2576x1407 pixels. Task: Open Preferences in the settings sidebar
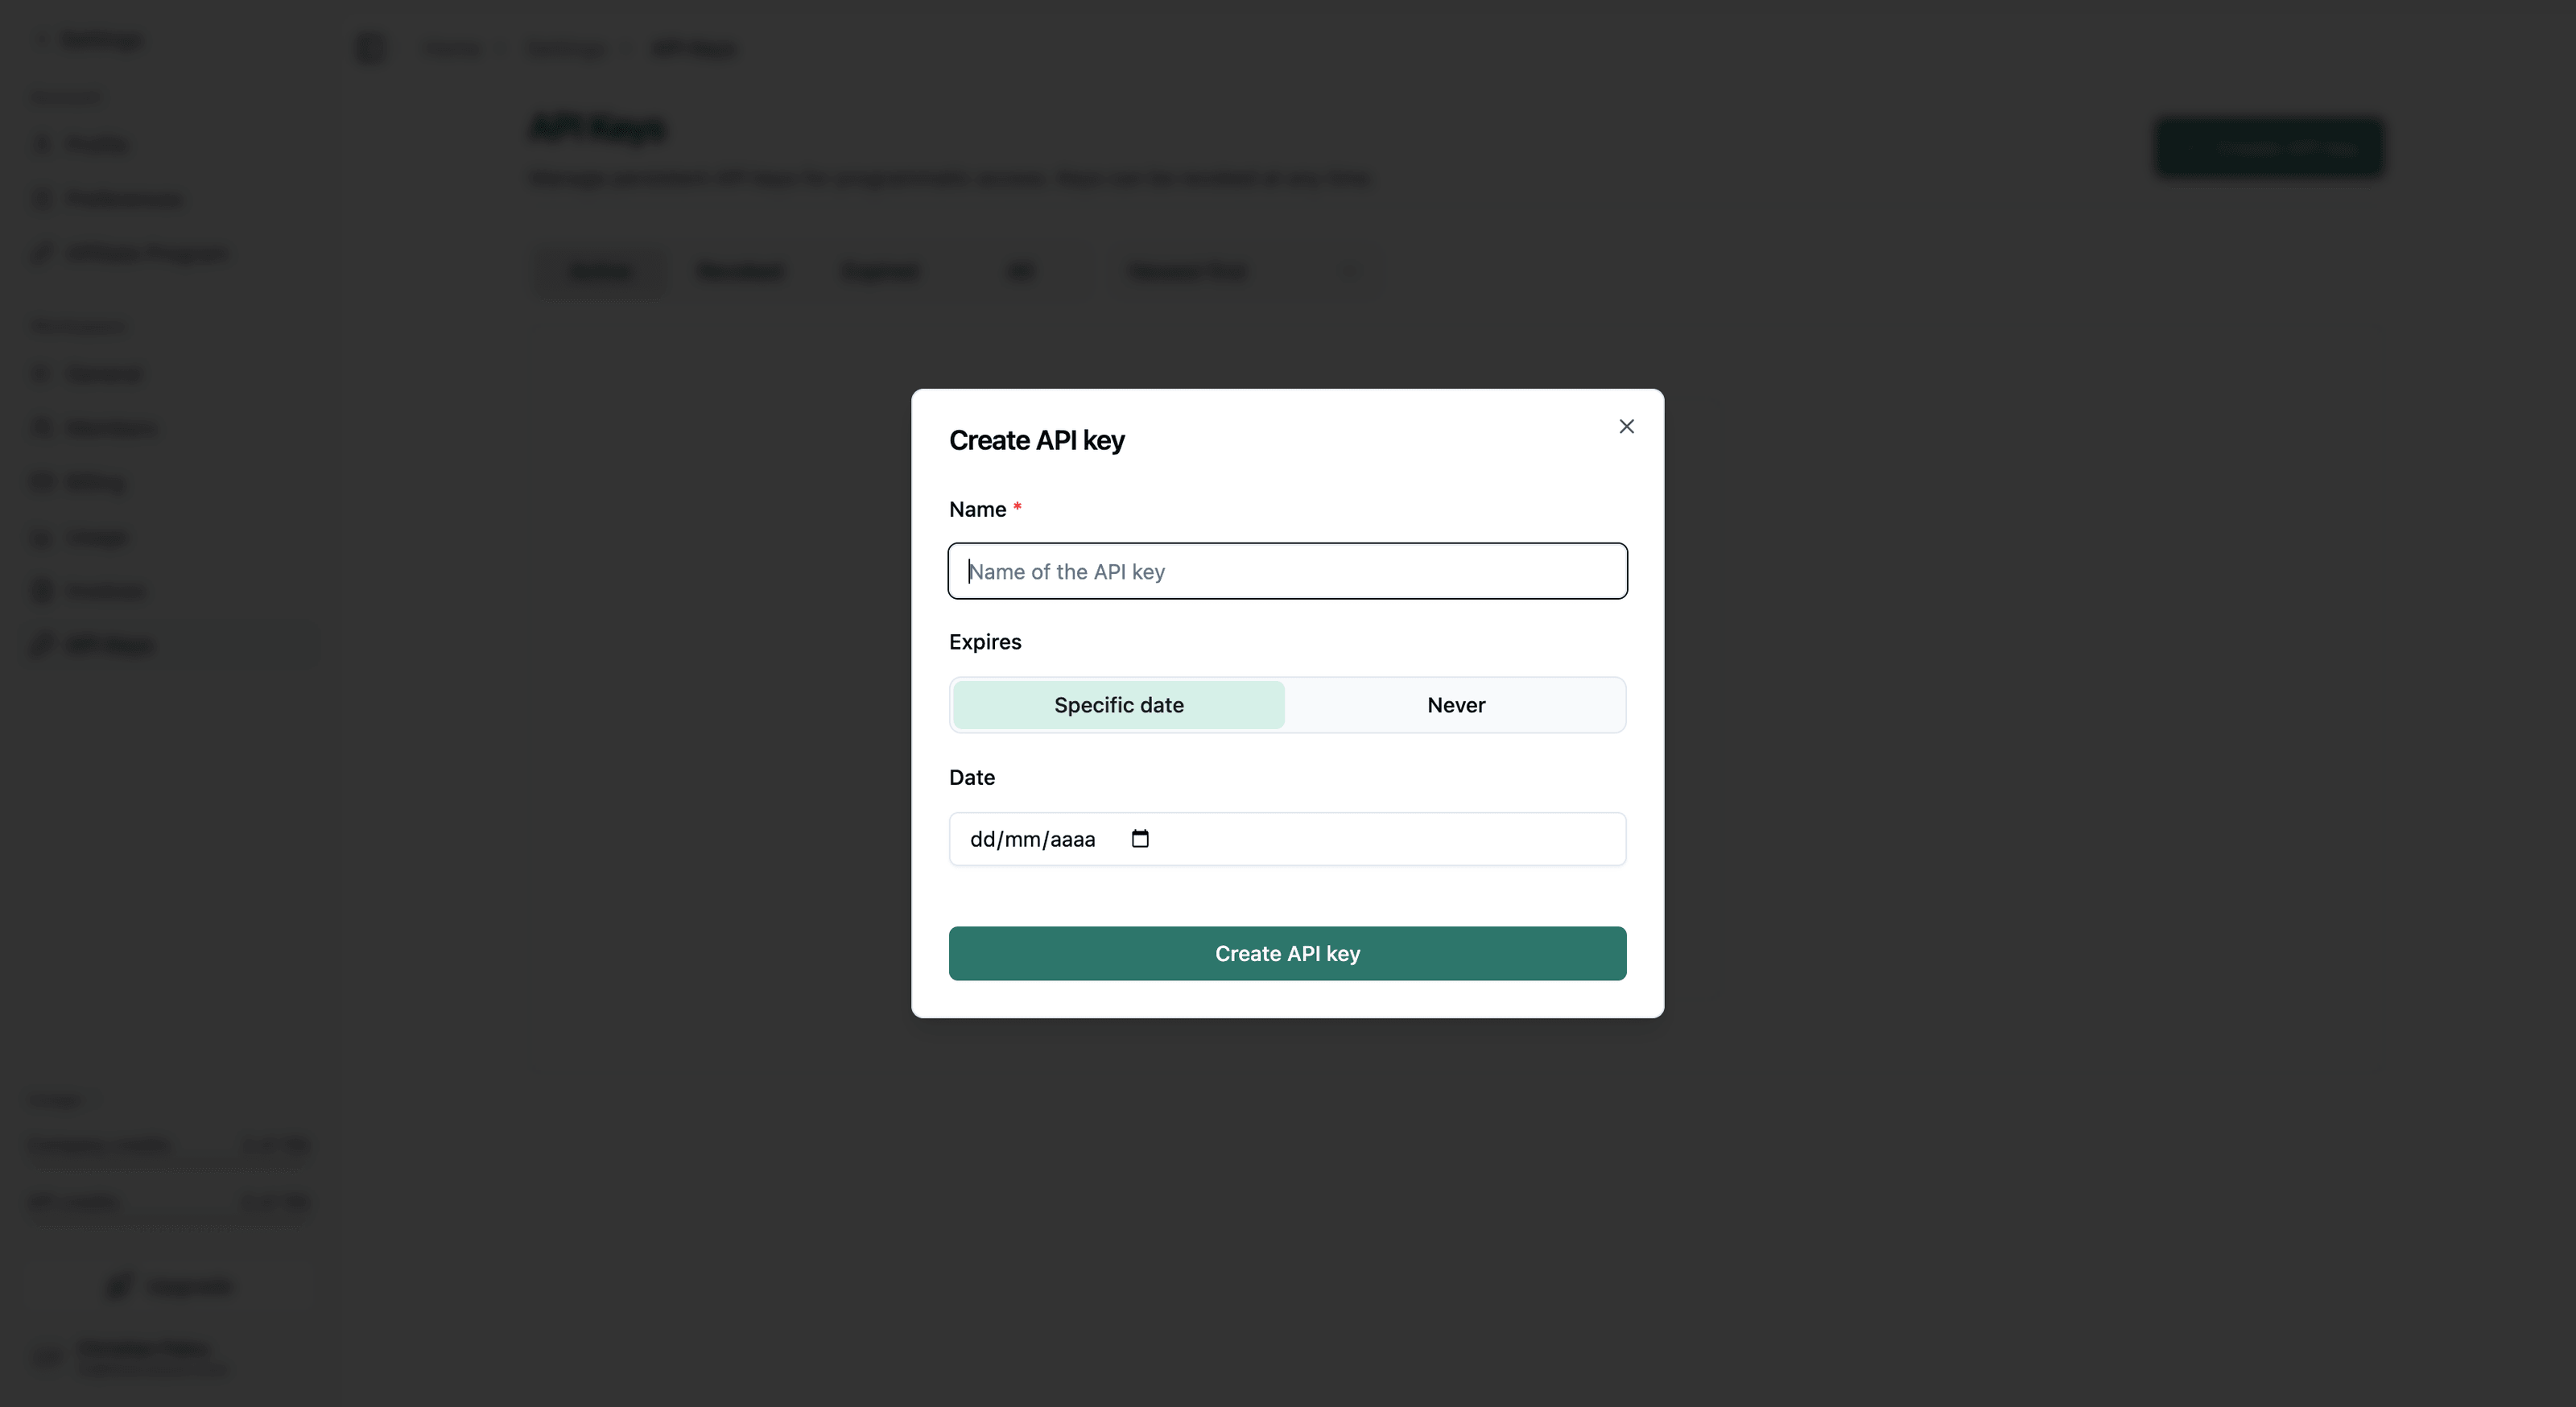point(124,199)
